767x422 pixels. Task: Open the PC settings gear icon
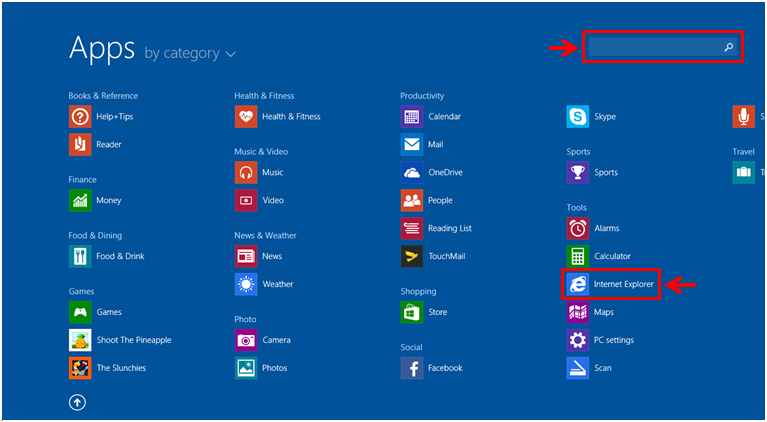tap(577, 340)
